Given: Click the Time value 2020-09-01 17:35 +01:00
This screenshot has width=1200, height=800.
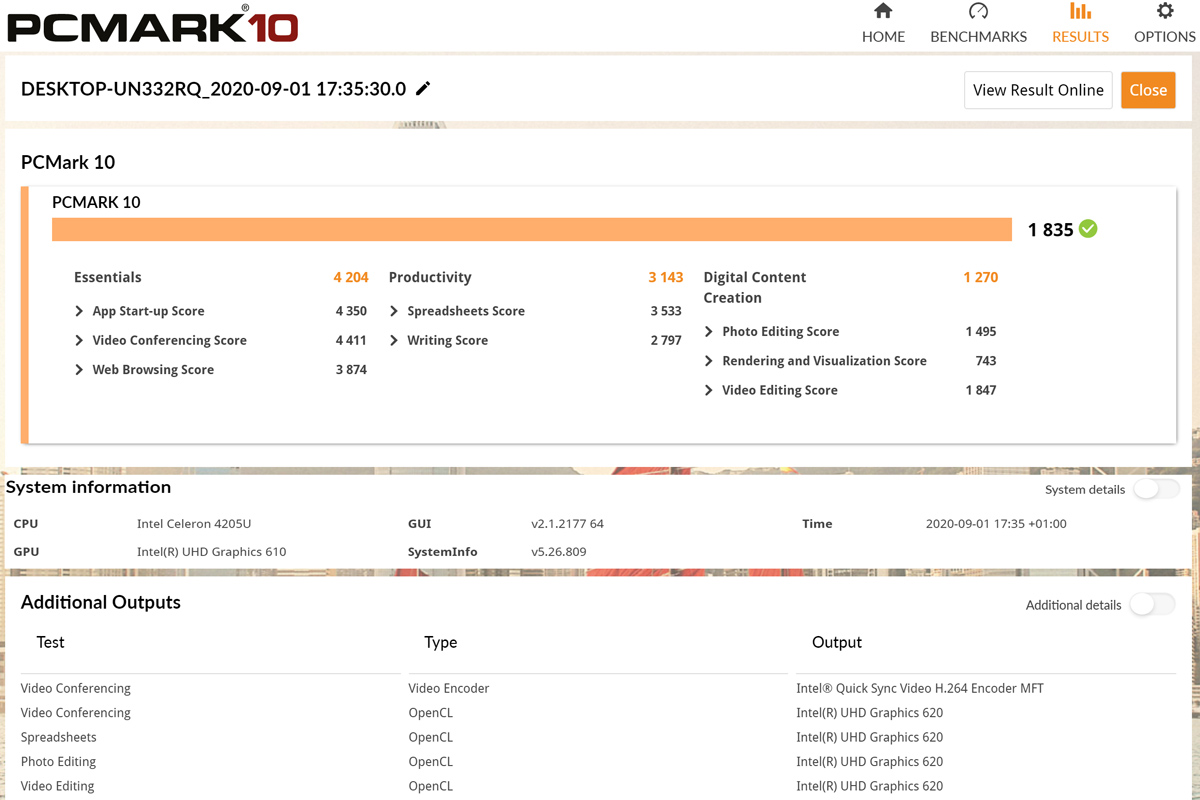Looking at the screenshot, I should click(x=996, y=523).
